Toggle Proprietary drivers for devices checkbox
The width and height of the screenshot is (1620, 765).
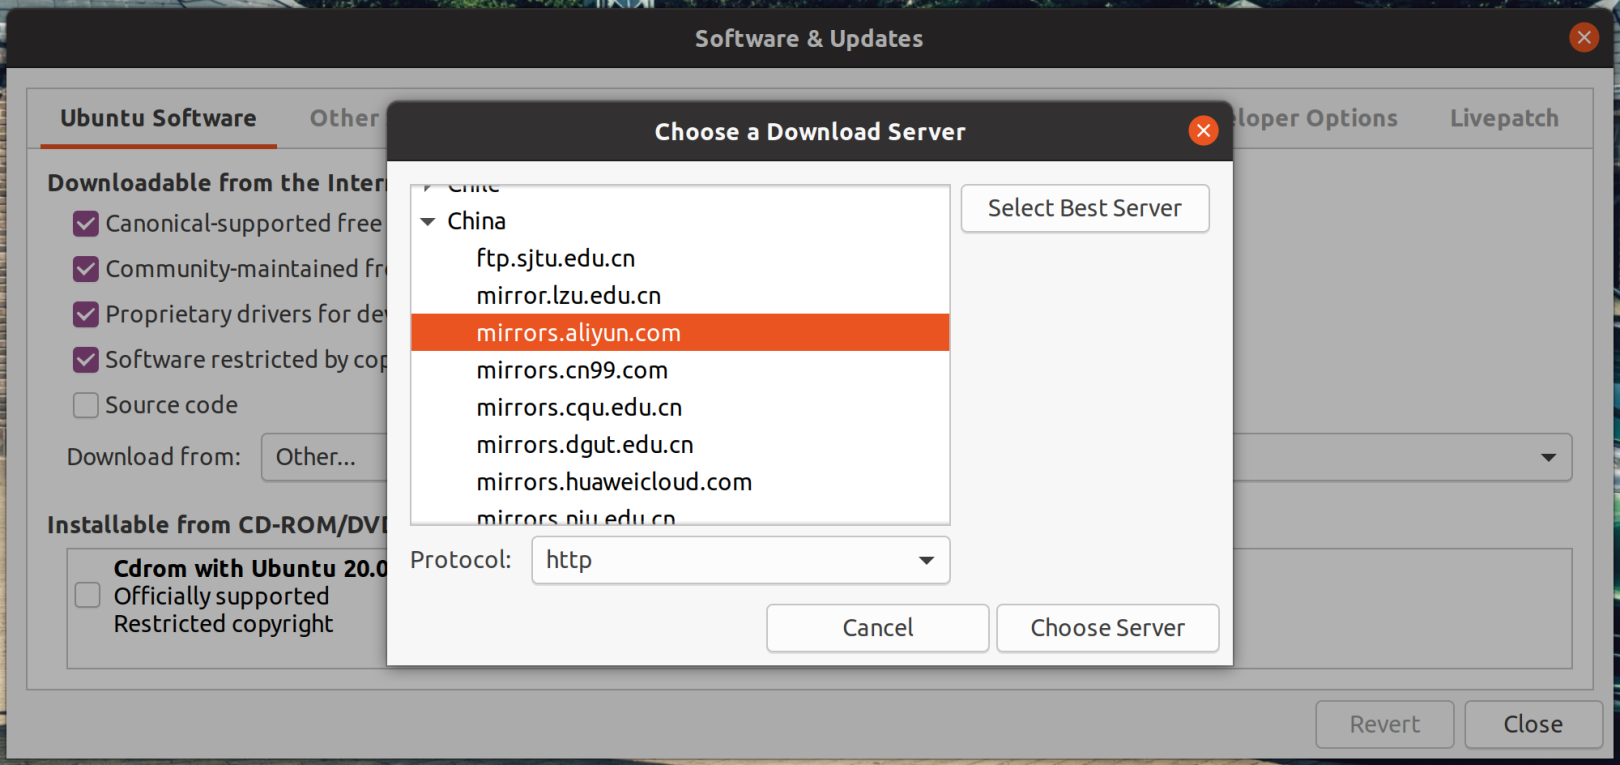86,314
